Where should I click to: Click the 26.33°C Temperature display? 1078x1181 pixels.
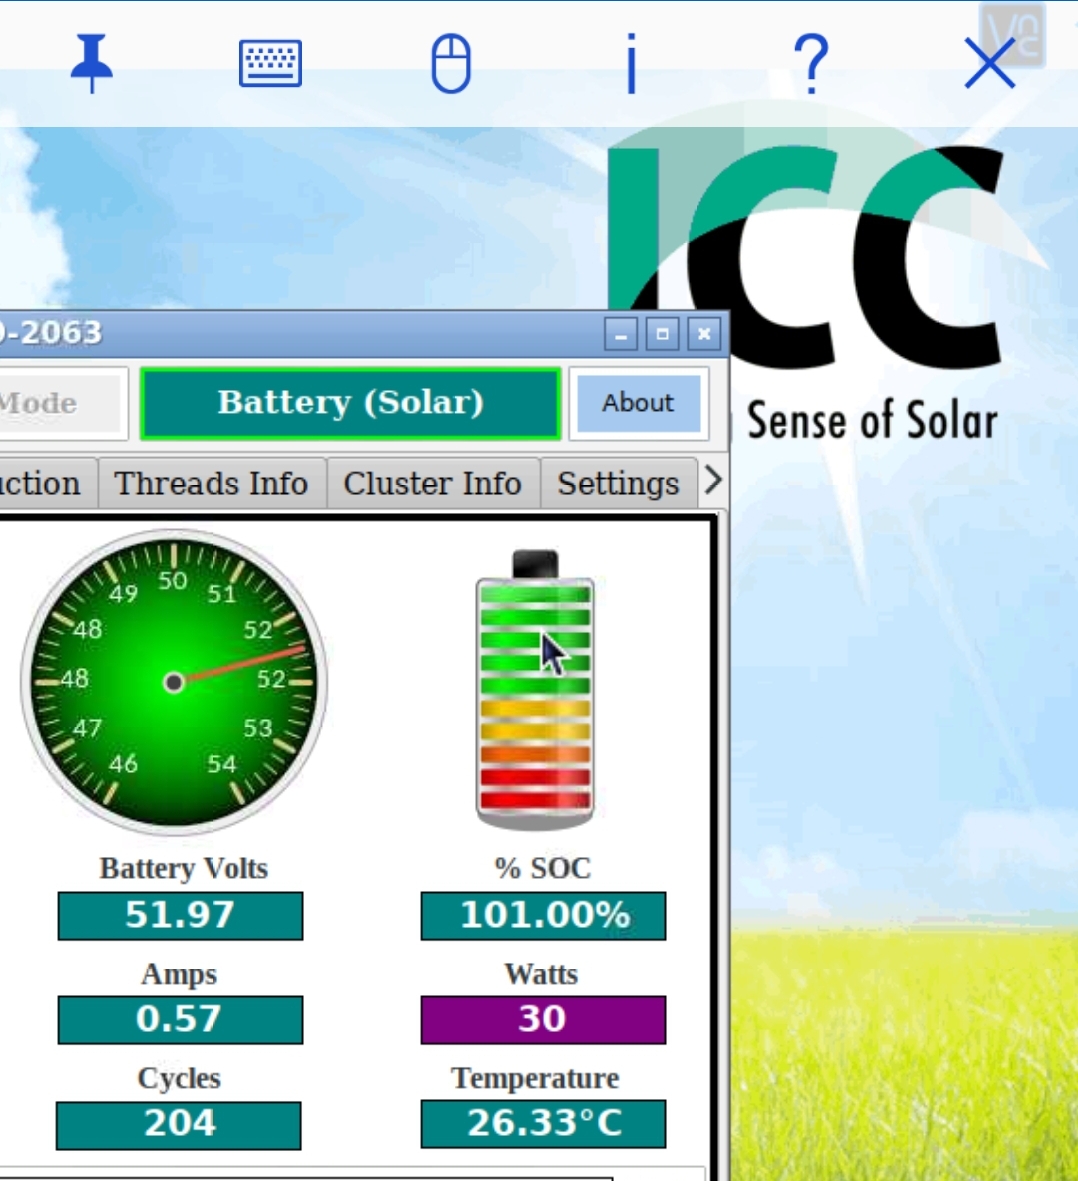pyautogui.click(x=542, y=1122)
